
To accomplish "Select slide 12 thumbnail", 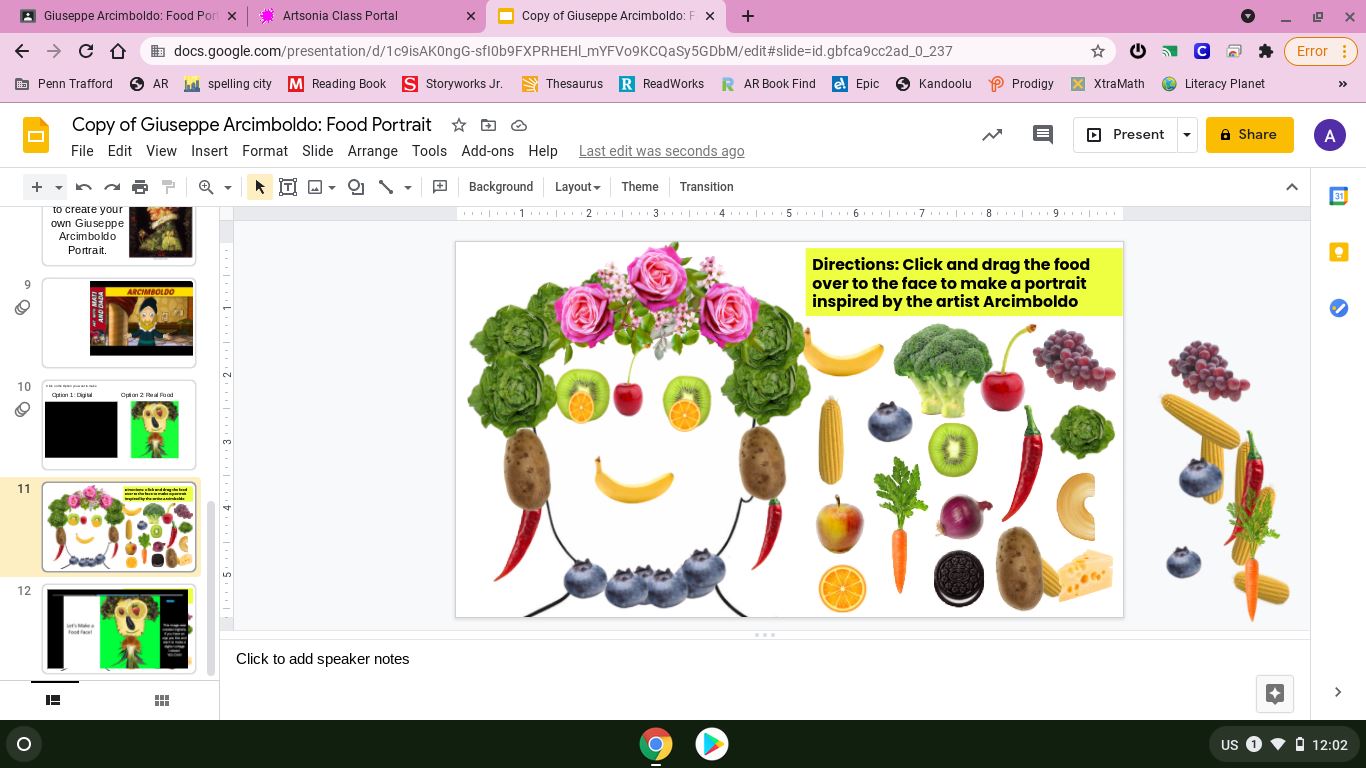I will [x=118, y=629].
